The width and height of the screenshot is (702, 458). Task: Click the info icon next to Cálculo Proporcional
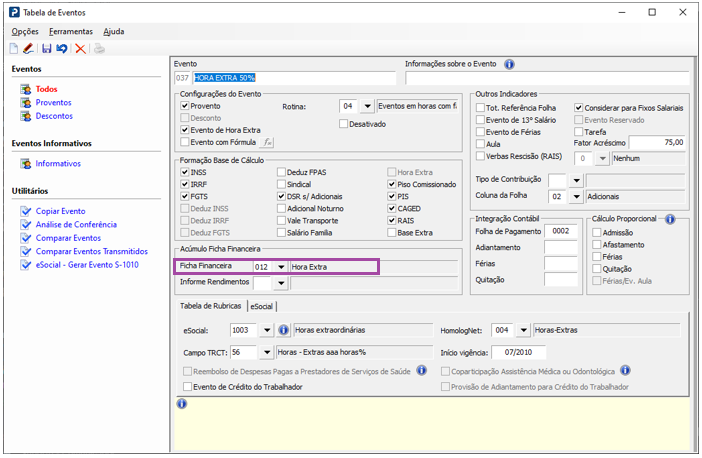pyautogui.click(x=670, y=219)
